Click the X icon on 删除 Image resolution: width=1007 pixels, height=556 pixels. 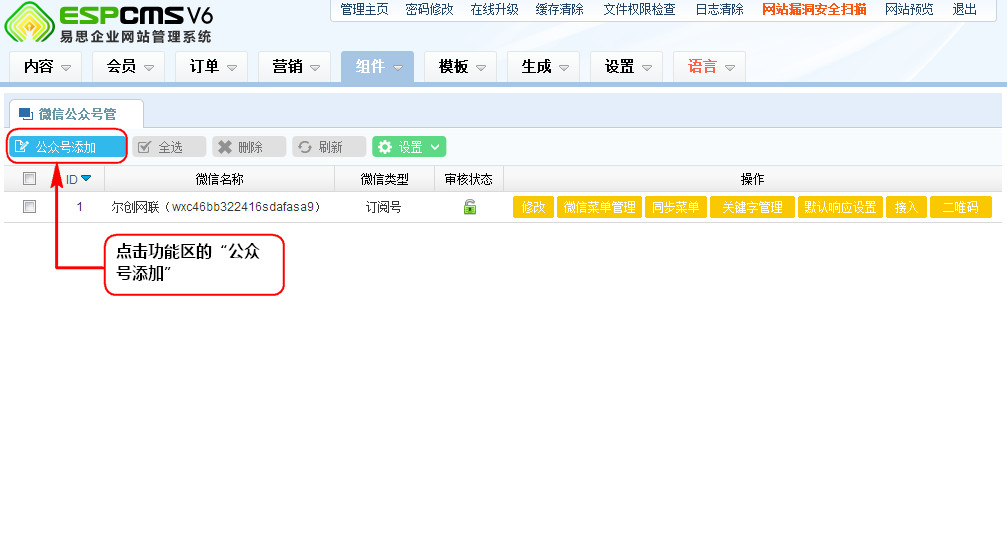point(224,147)
